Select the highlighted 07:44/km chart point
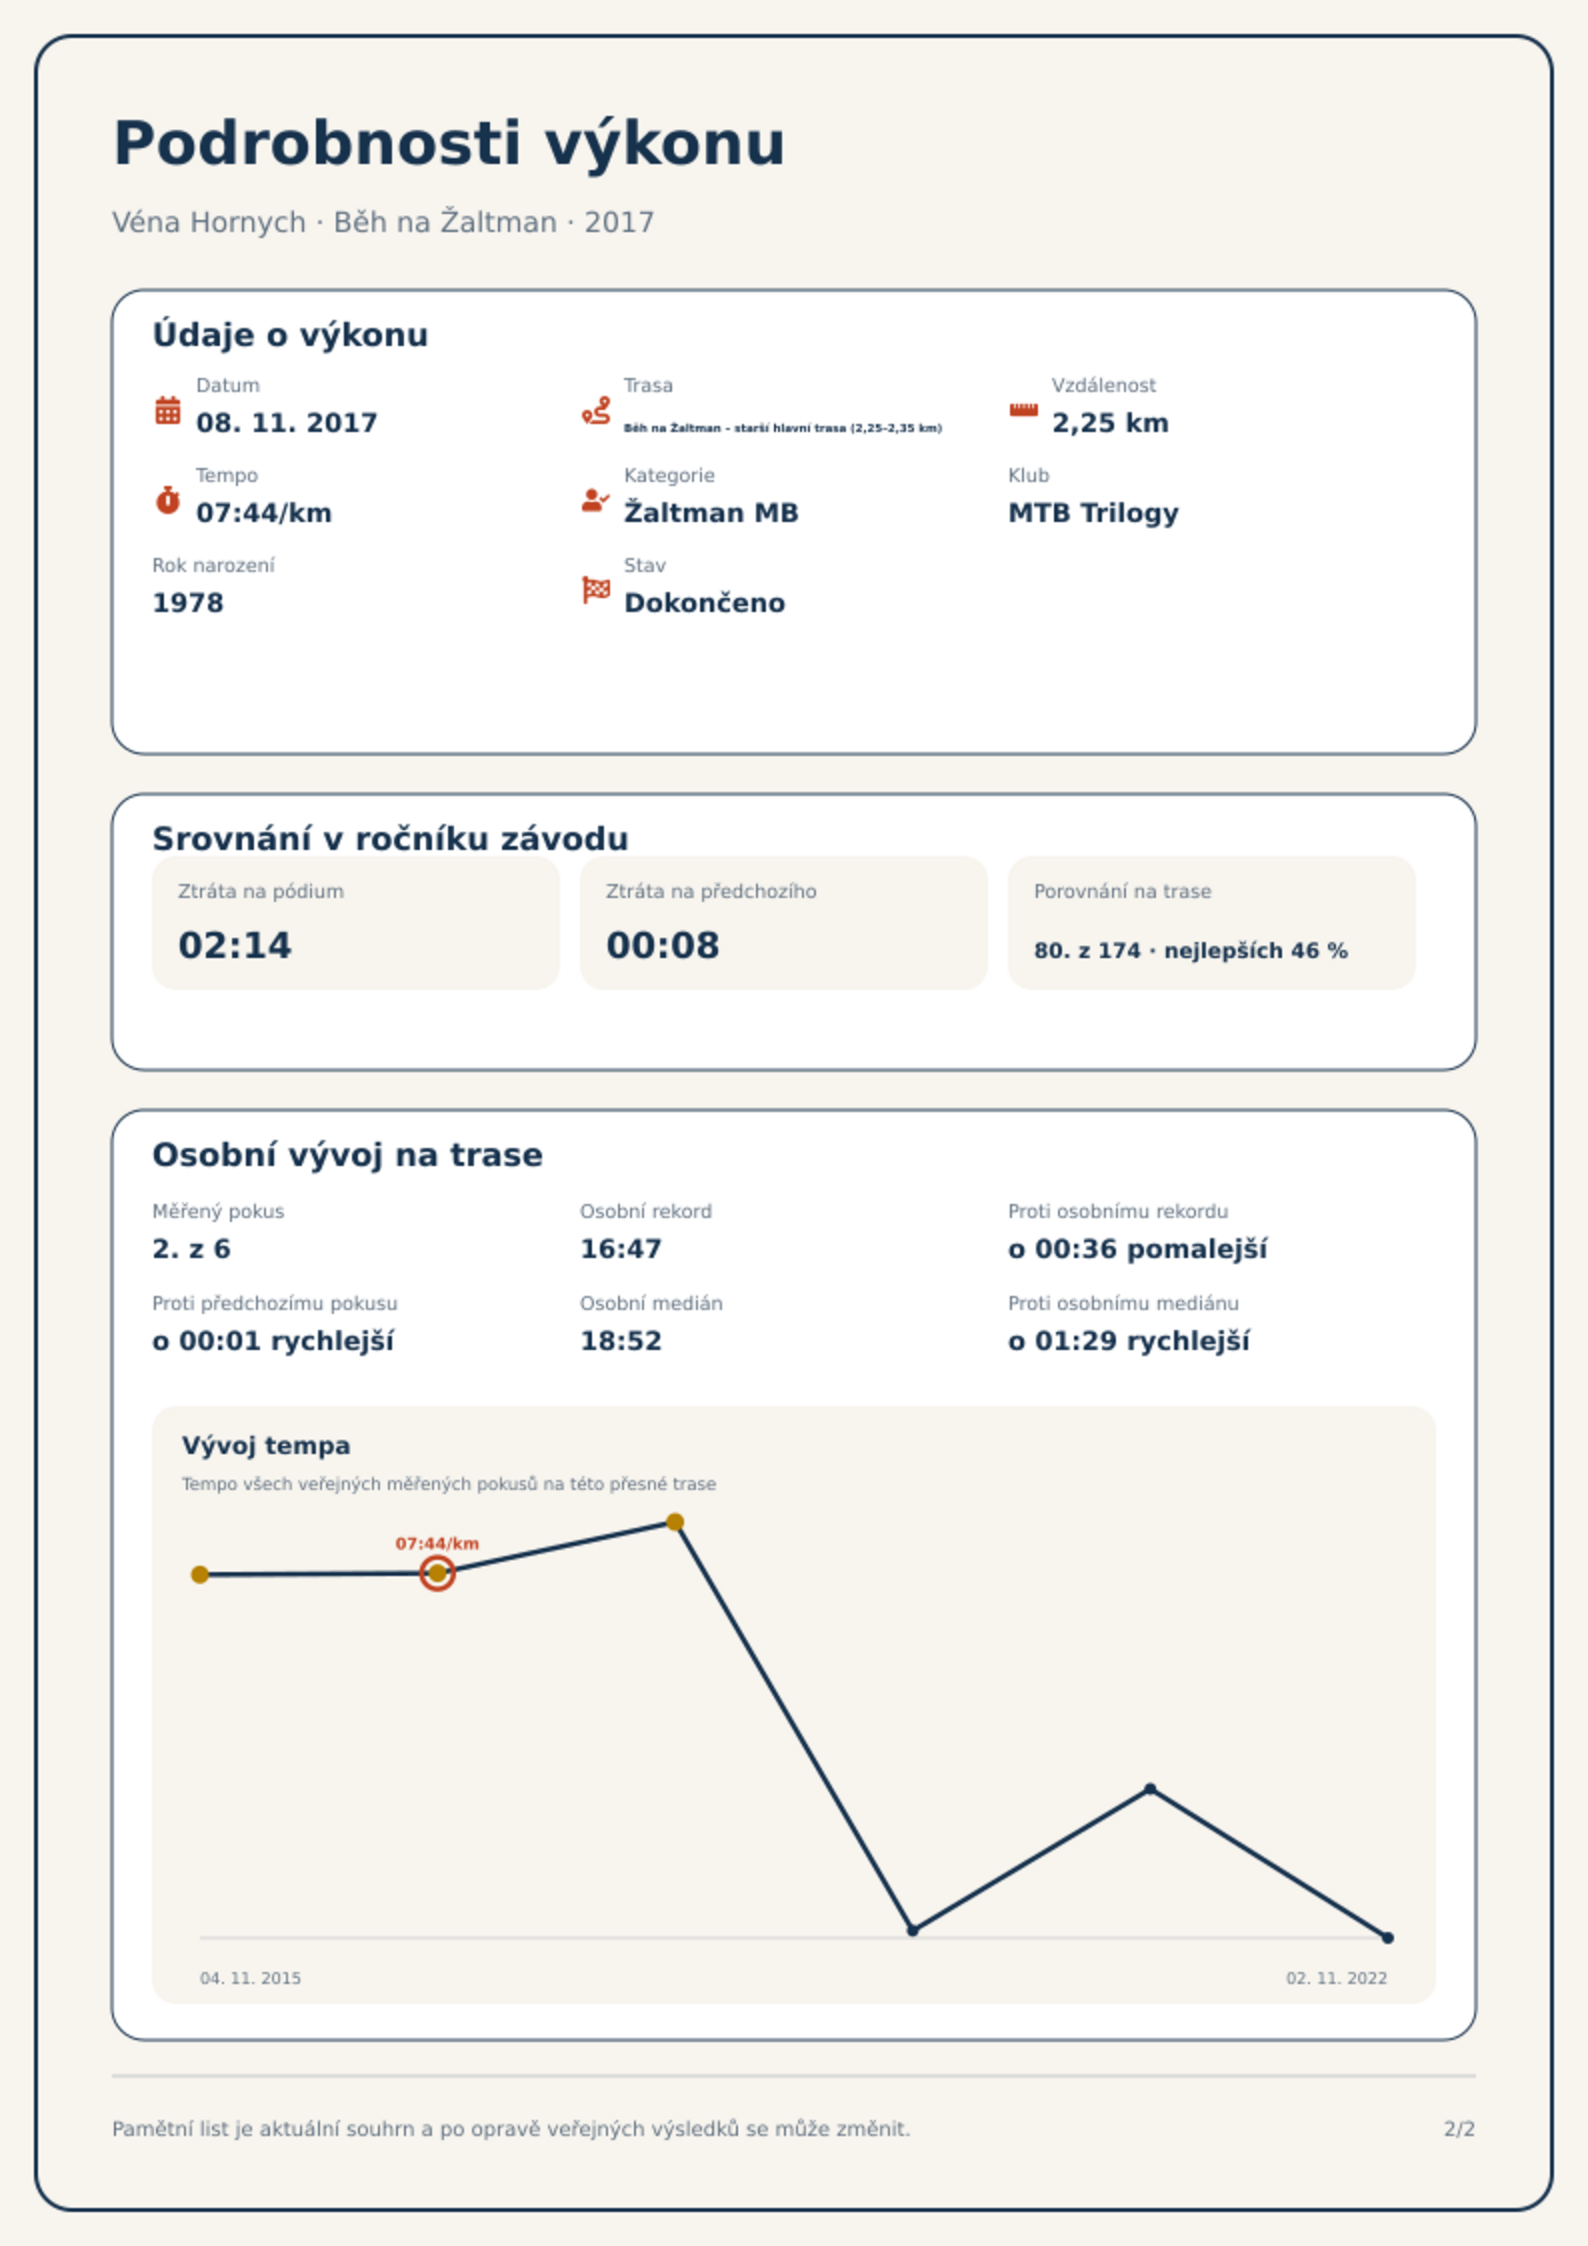 (x=437, y=1573)
